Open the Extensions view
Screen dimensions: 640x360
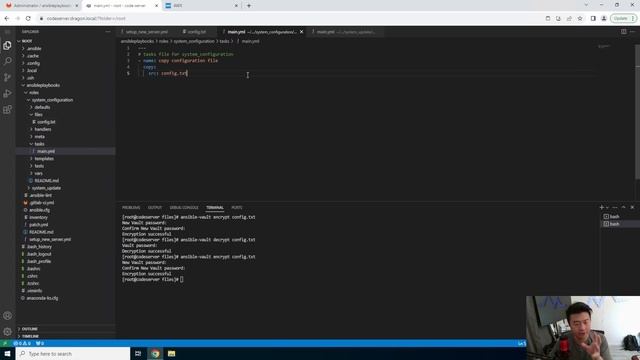pos(7,109)
